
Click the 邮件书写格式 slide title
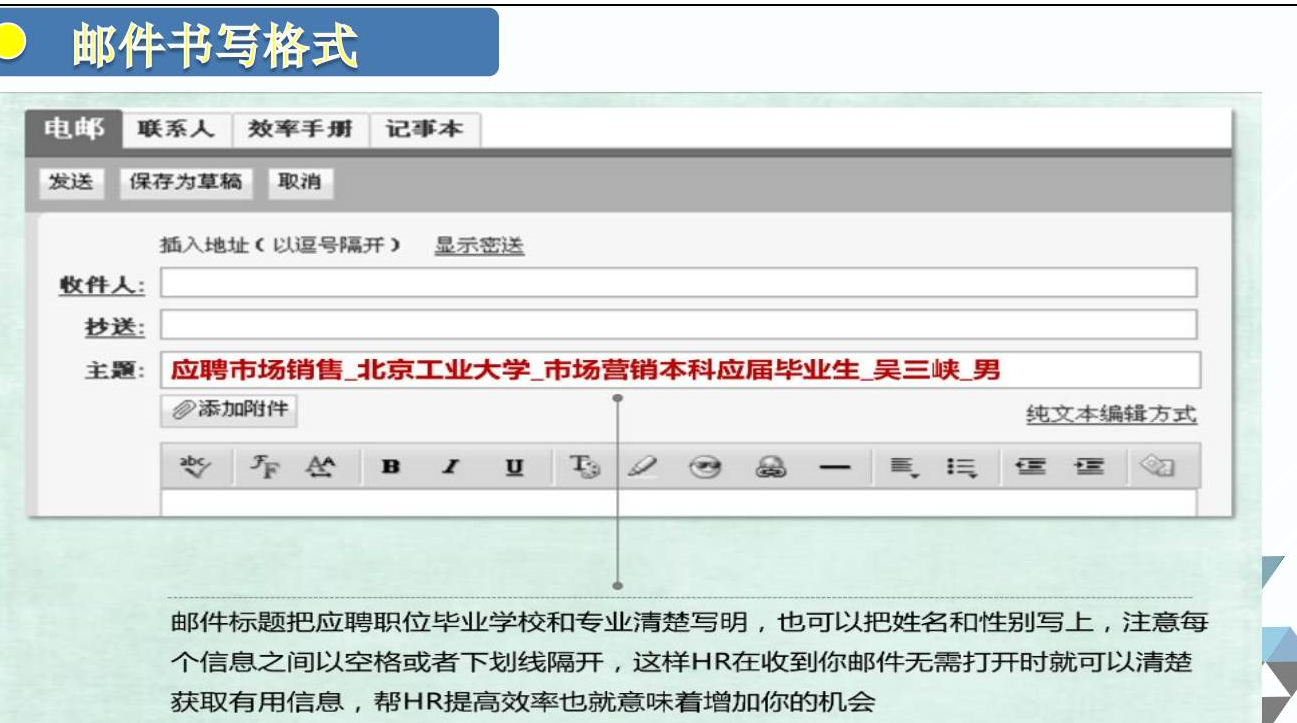click(215, 45)
